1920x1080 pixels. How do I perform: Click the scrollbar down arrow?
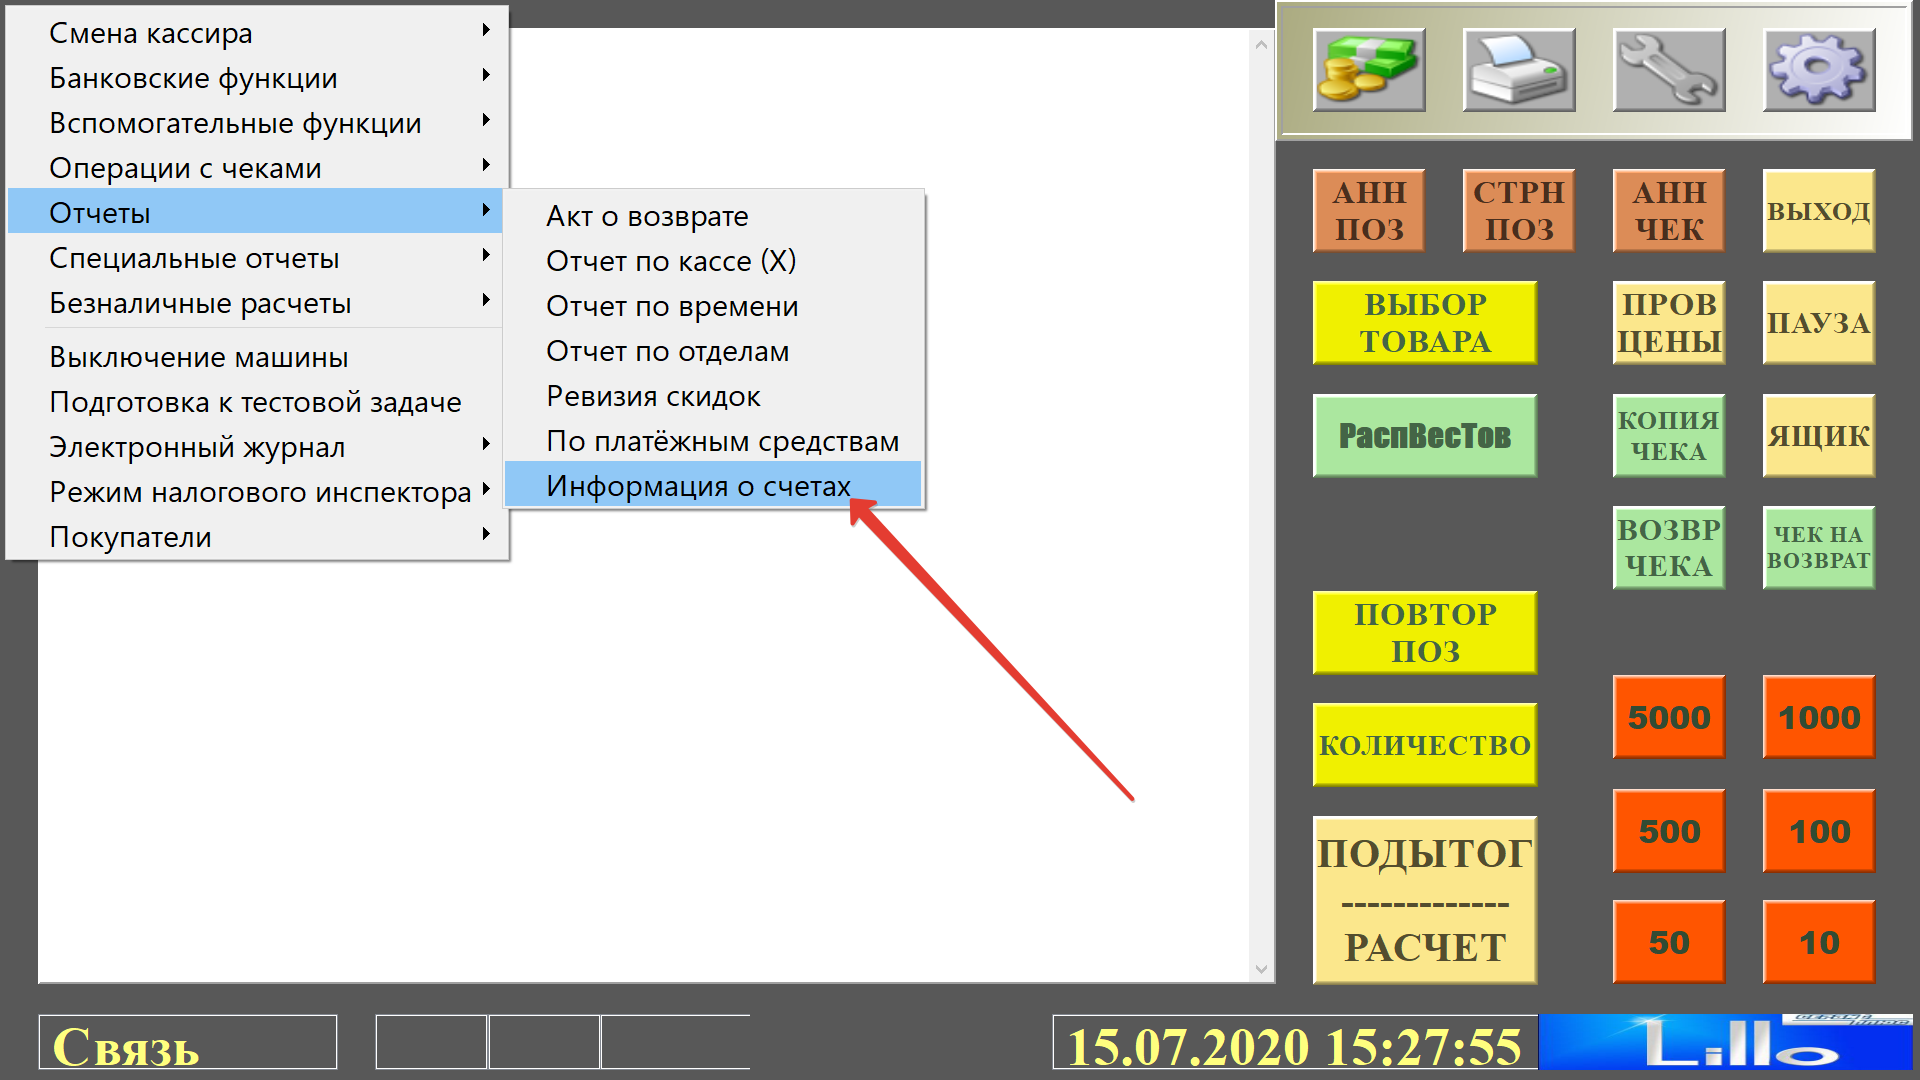(x=1261, y=969)
